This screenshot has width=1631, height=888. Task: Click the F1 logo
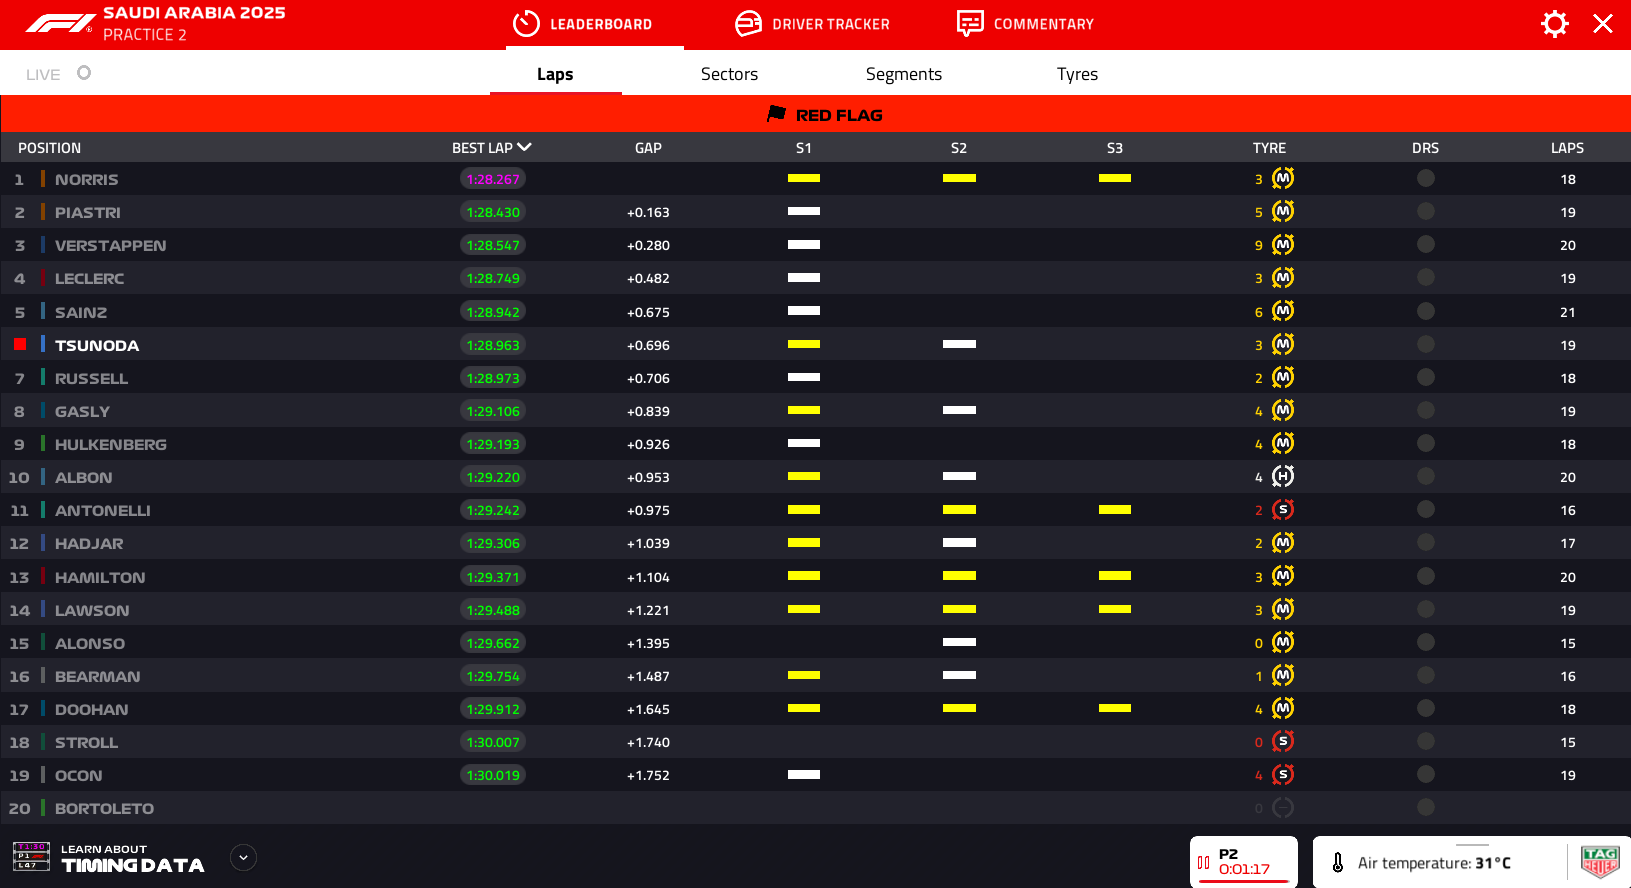point(60,23)
